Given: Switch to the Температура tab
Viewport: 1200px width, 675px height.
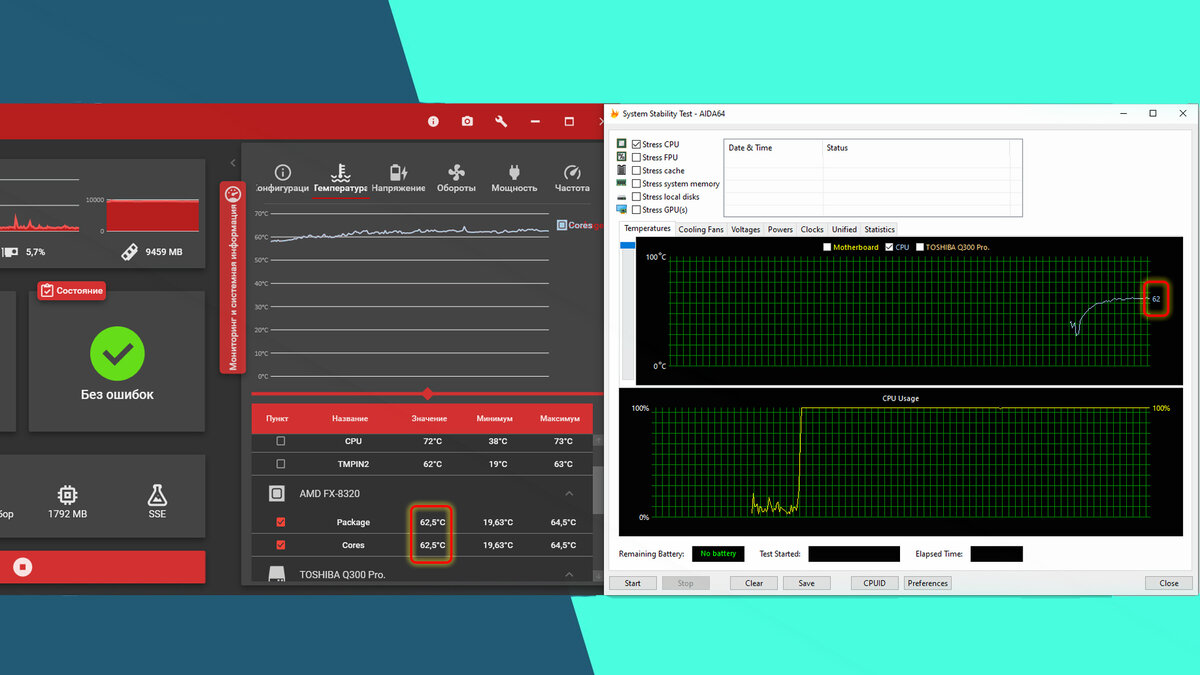Looking at the screenshot, I should [x=340, y=179].
